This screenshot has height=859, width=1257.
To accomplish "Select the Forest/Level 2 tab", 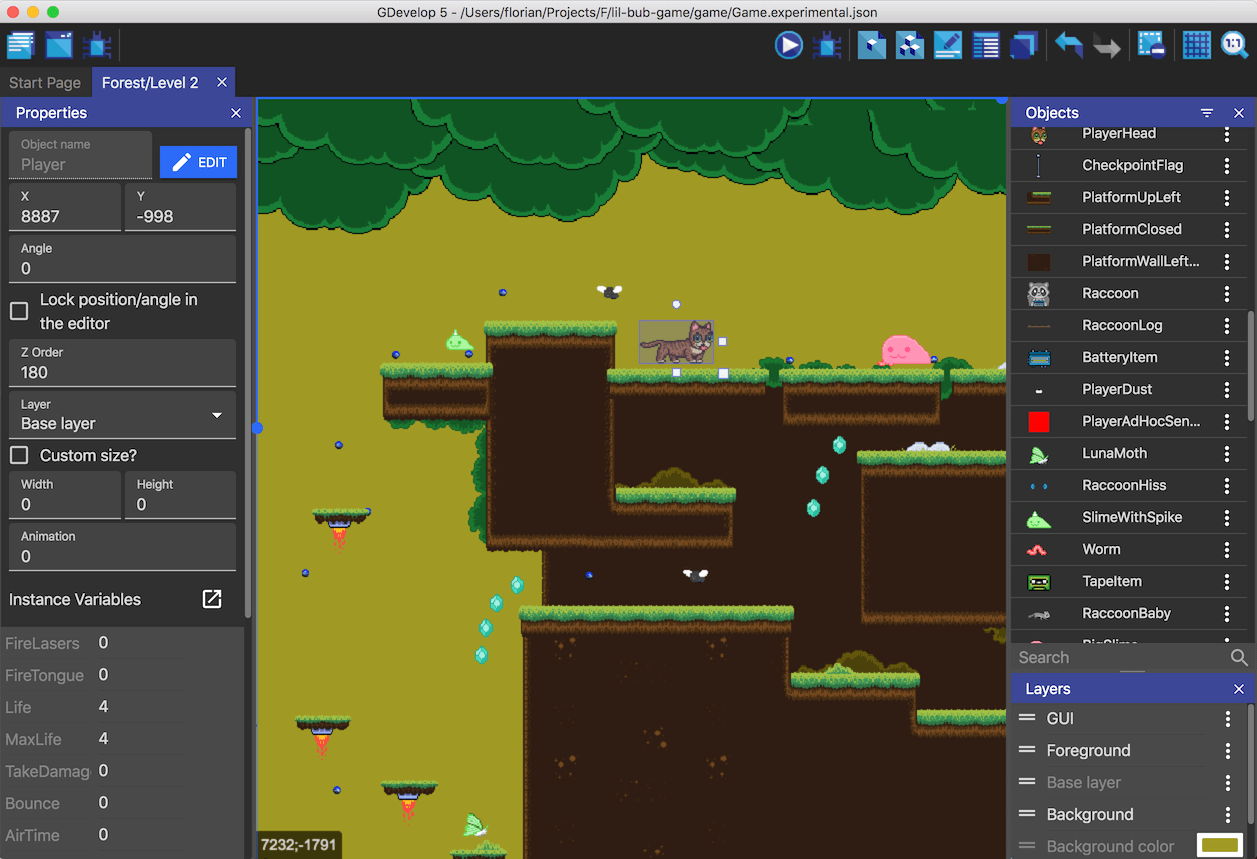I will 152,82.
